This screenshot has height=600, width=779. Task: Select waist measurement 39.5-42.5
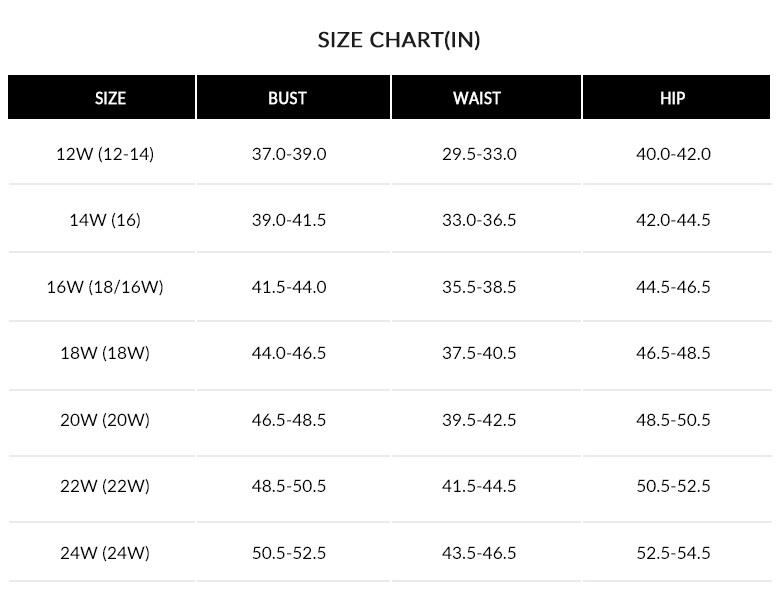479,420
